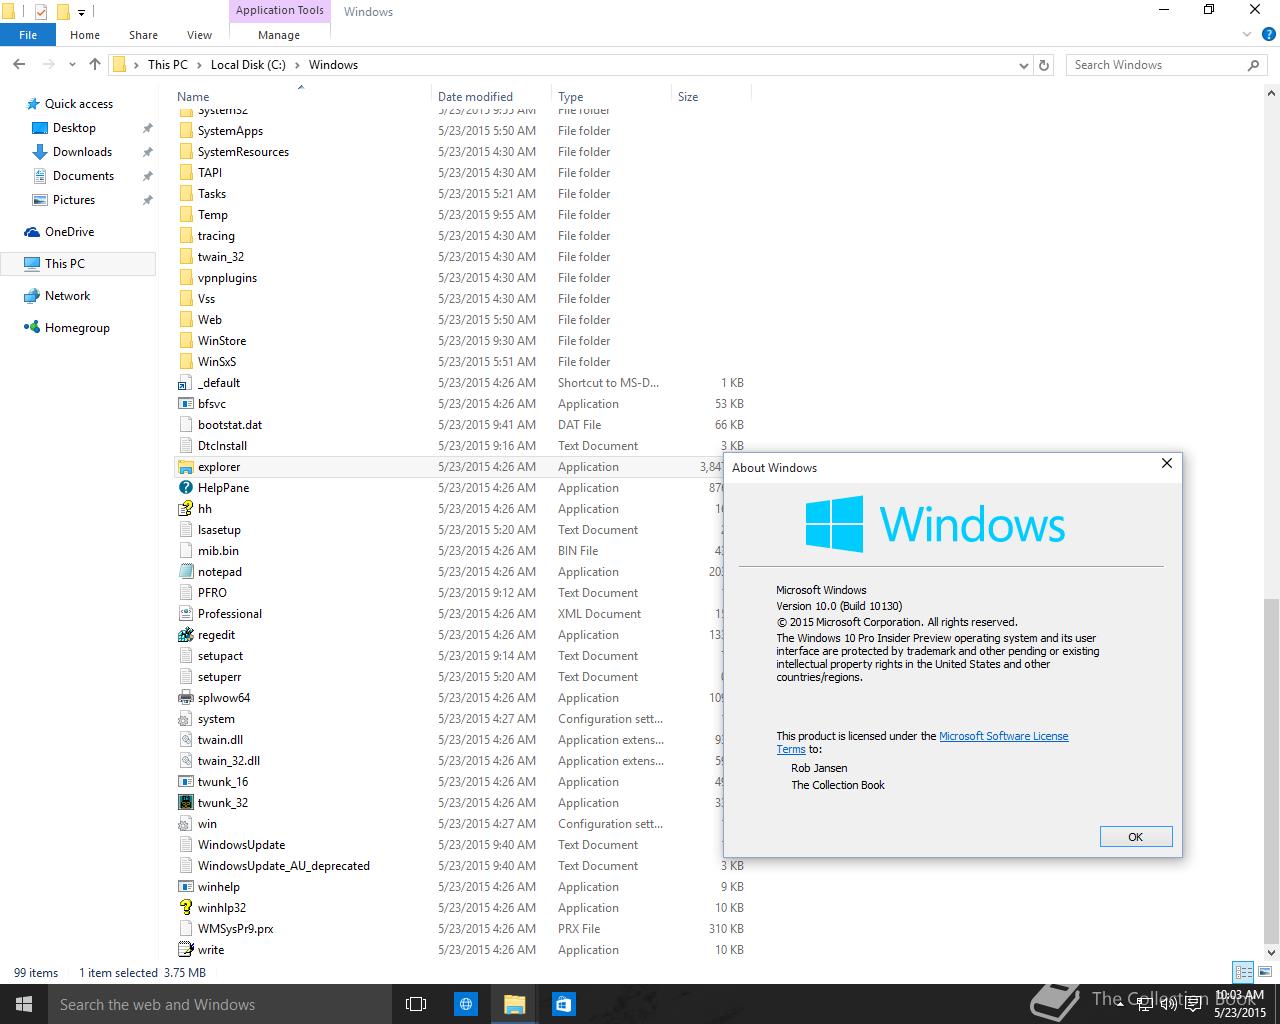Open the Store taskbar icon
The width and height of the screenshot is (1280, 1024).
563,1004
